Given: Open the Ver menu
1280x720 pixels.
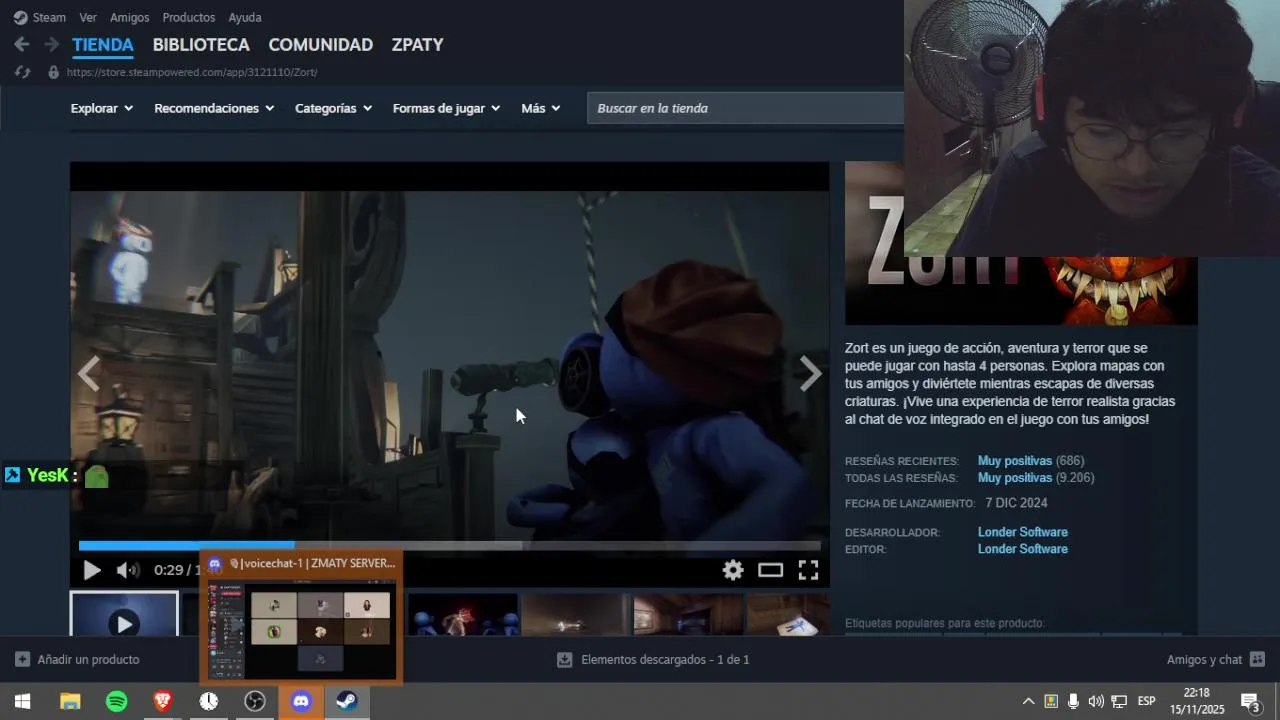Looking at the screenshot, I should tap(88, 17).
